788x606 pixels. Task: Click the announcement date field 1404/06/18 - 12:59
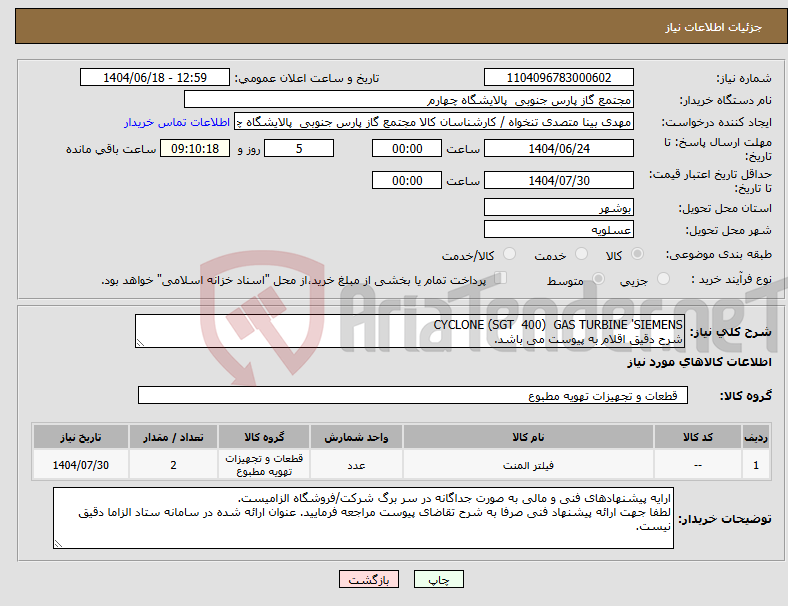pos(155,77)
